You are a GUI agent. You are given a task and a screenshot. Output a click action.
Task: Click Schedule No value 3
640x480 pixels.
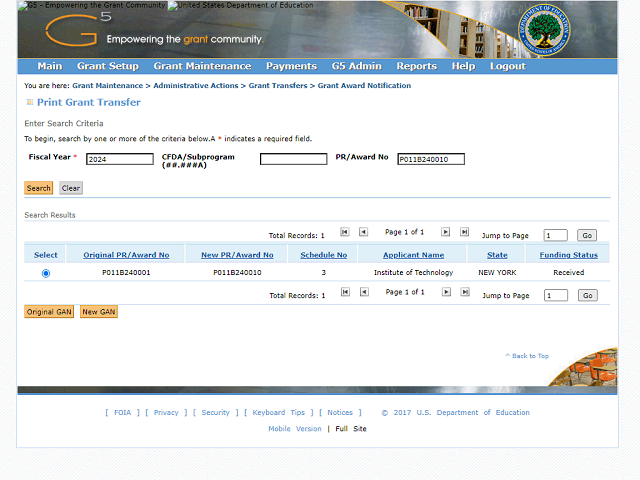(324, 273)
